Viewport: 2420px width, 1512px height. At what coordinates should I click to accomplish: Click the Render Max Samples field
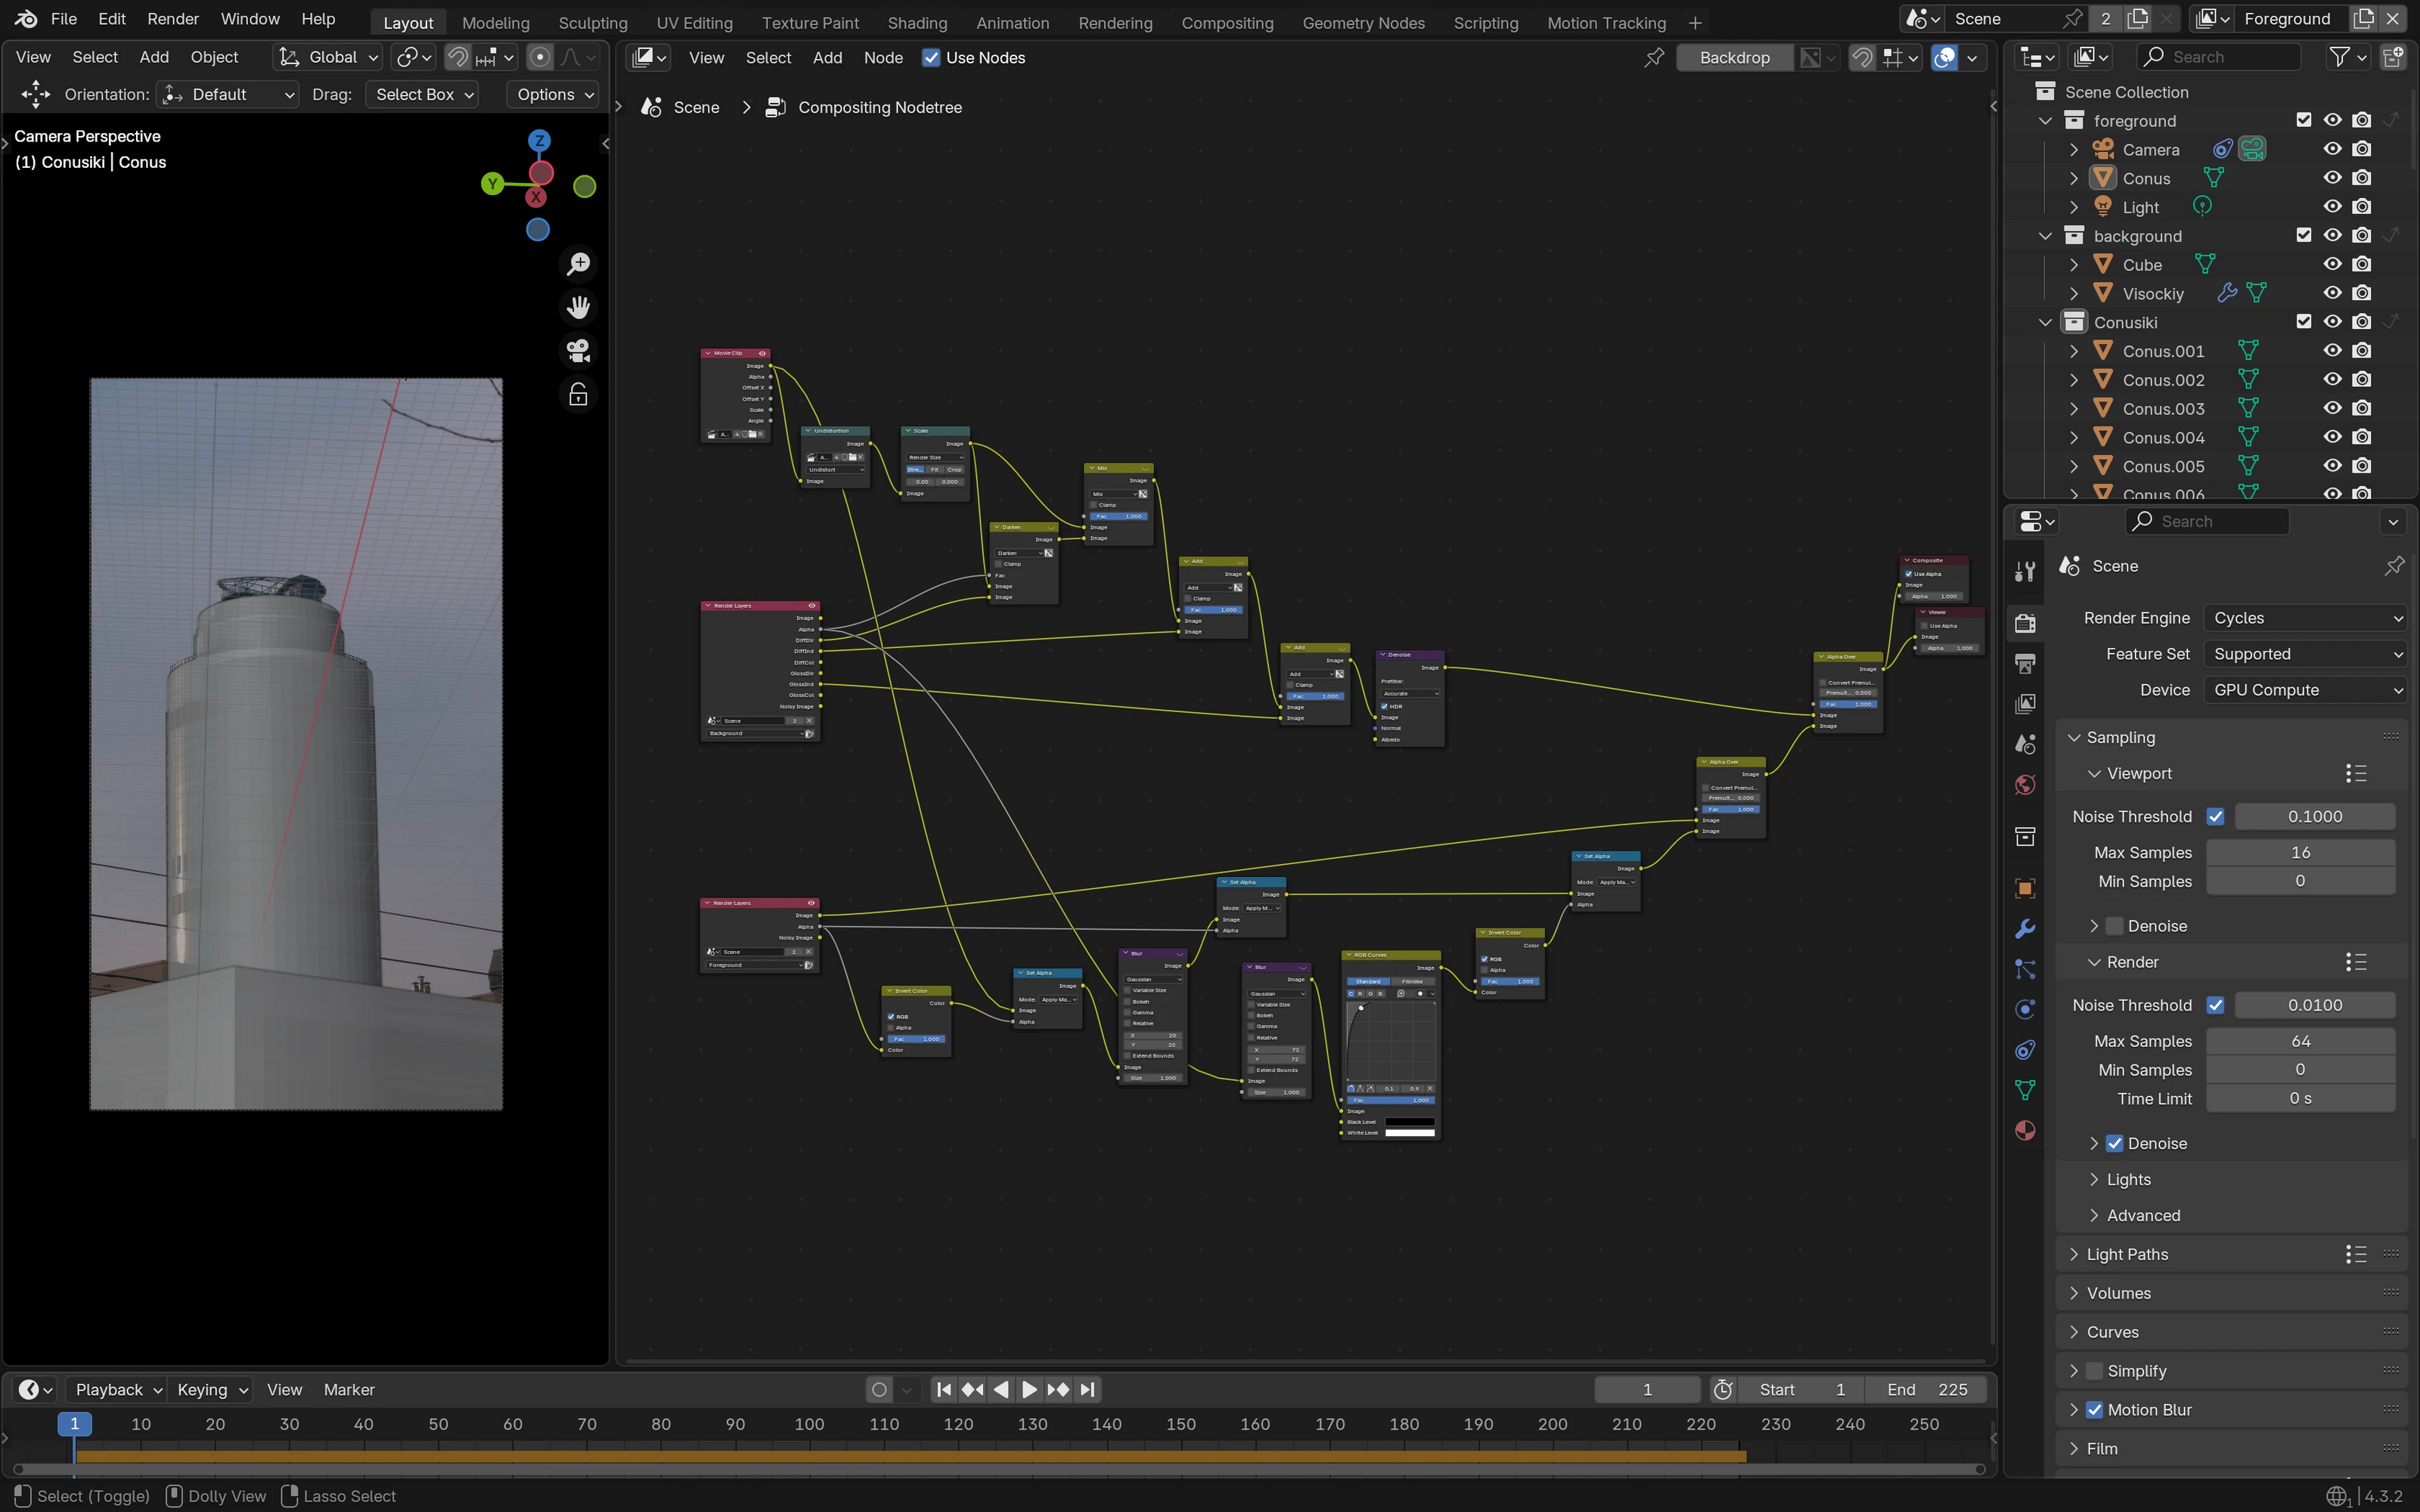(x=2300, y=1041)
